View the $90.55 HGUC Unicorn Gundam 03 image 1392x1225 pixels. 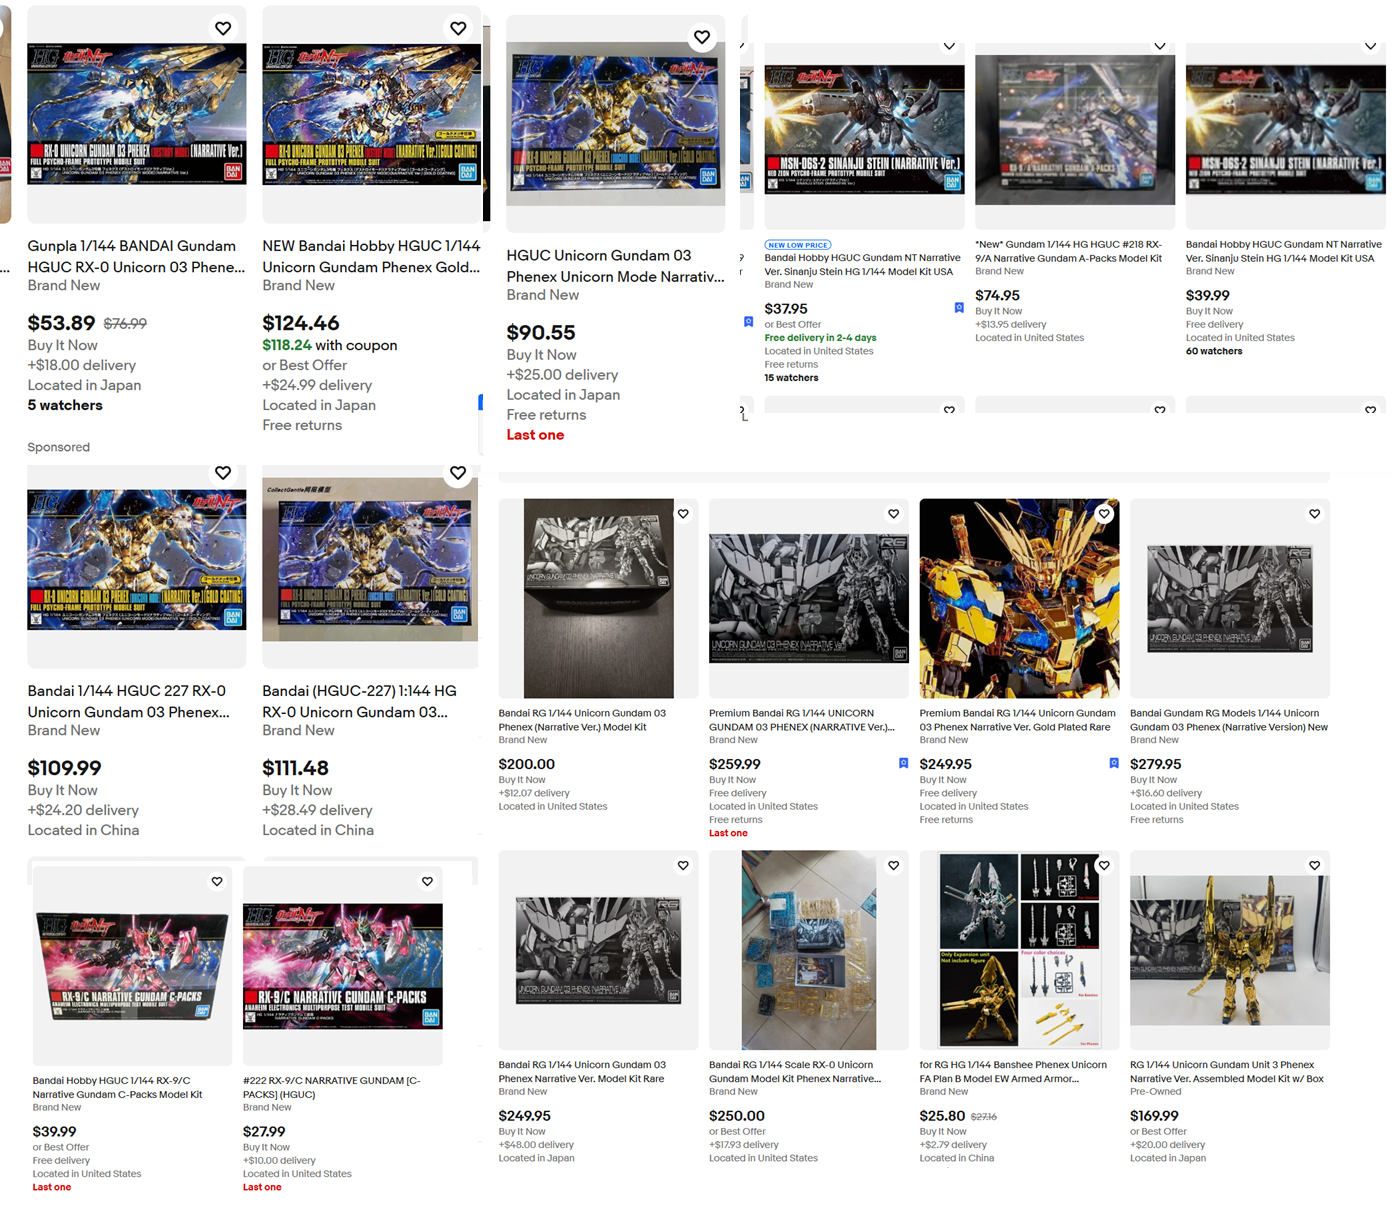(615, 123)
